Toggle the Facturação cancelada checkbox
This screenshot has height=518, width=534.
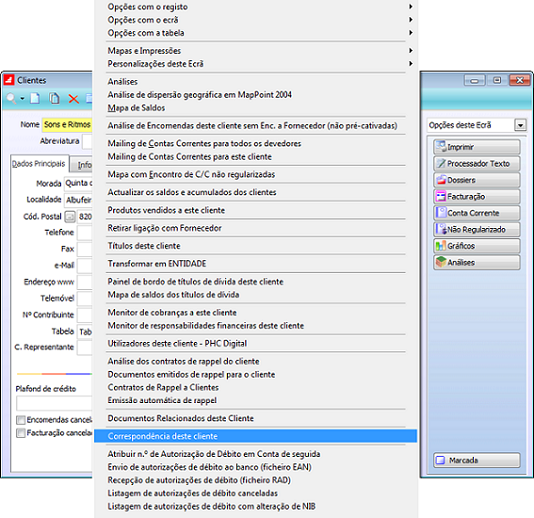click(21, 433)
